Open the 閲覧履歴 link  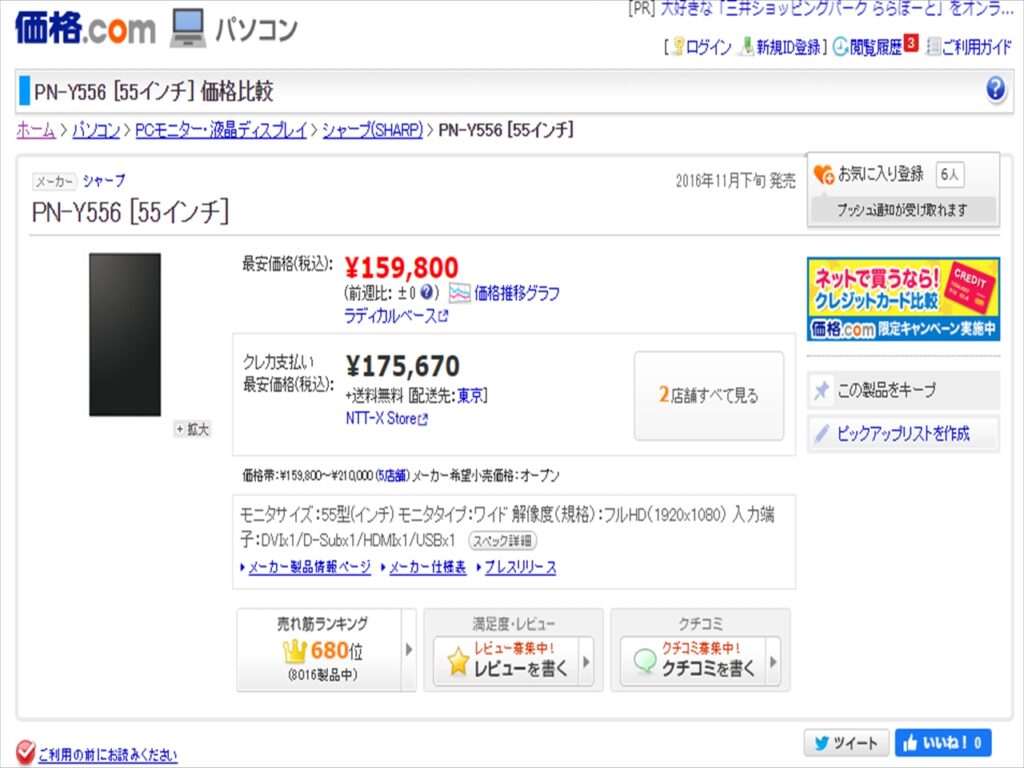click(x=876, y=47)
